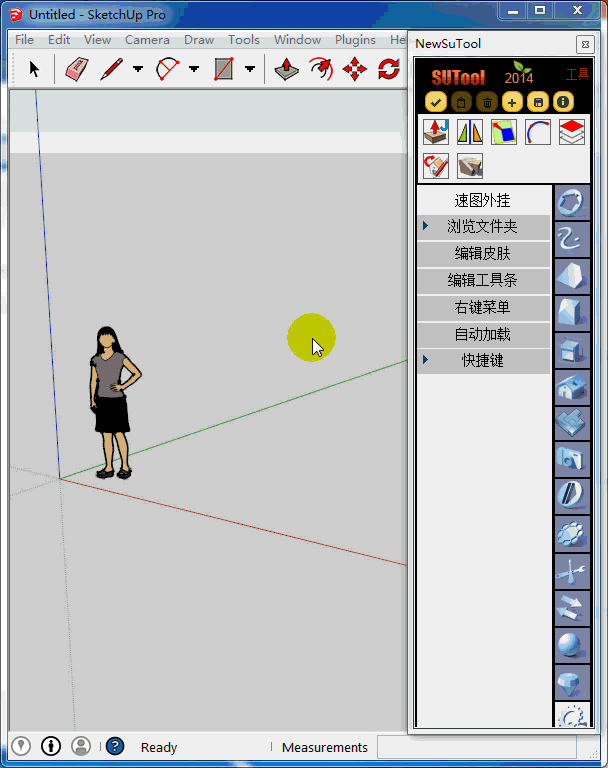Click 浏览文件夹 button

click(484, 227)
